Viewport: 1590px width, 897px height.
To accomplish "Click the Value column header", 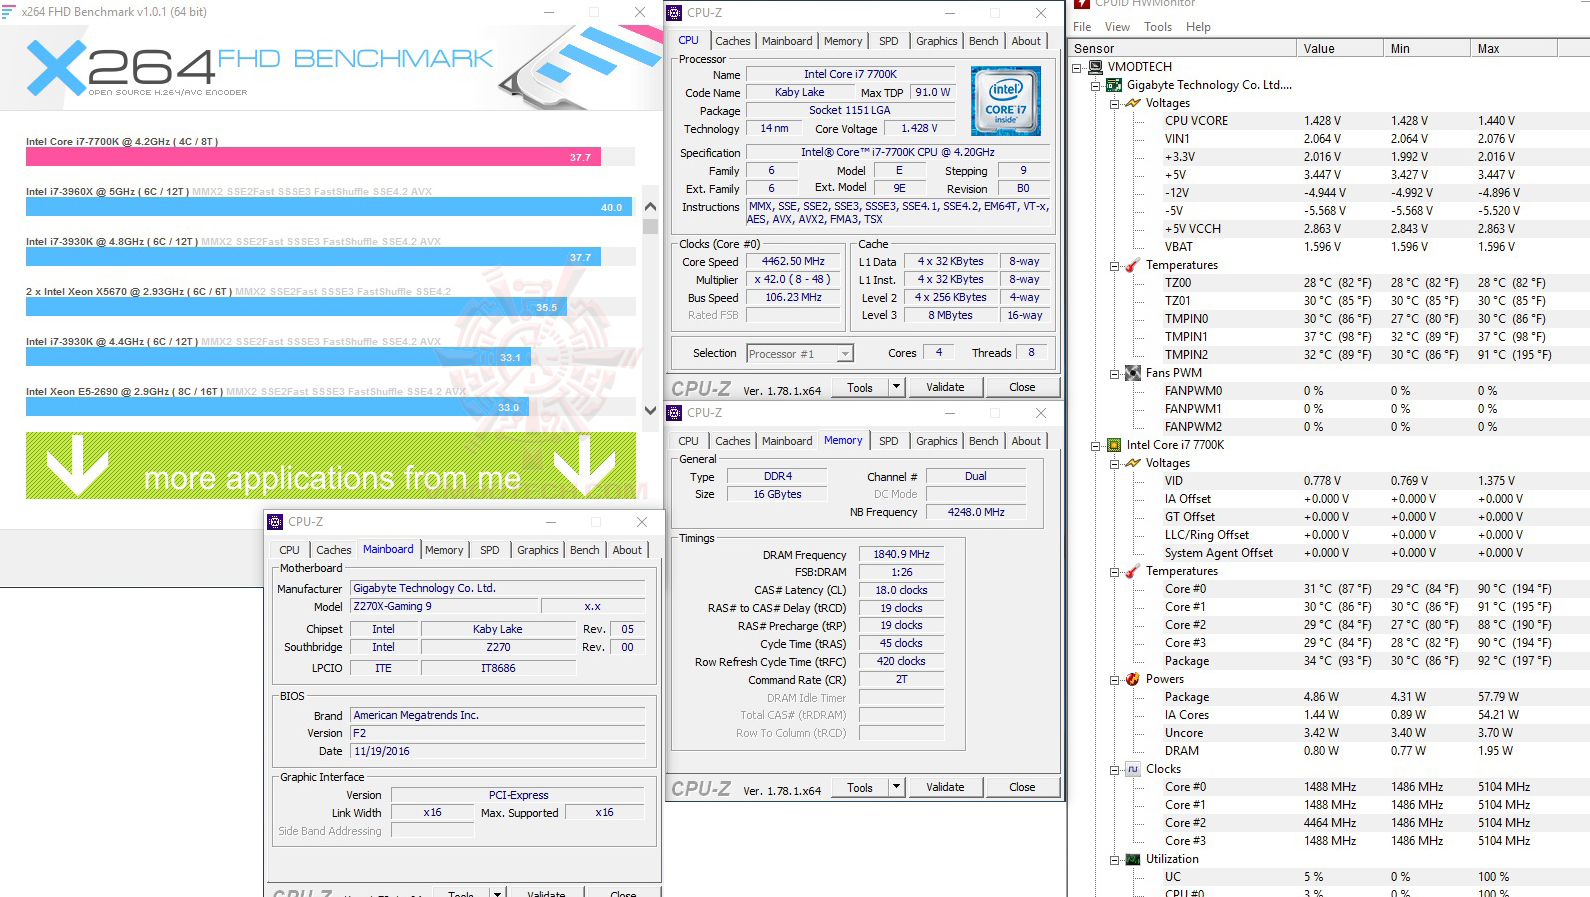I will click(1339, 48).
